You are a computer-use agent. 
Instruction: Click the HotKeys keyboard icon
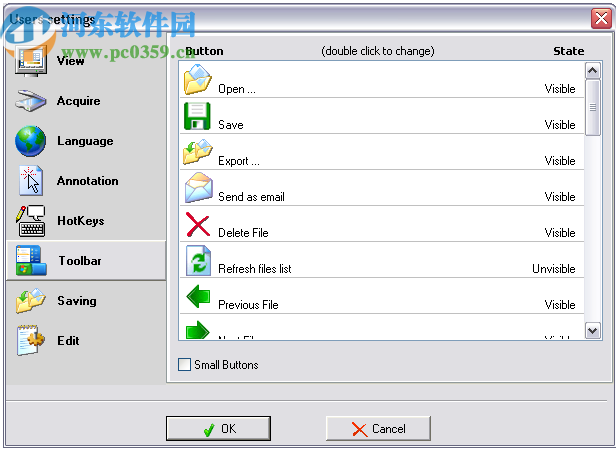[x=31, y=221]
